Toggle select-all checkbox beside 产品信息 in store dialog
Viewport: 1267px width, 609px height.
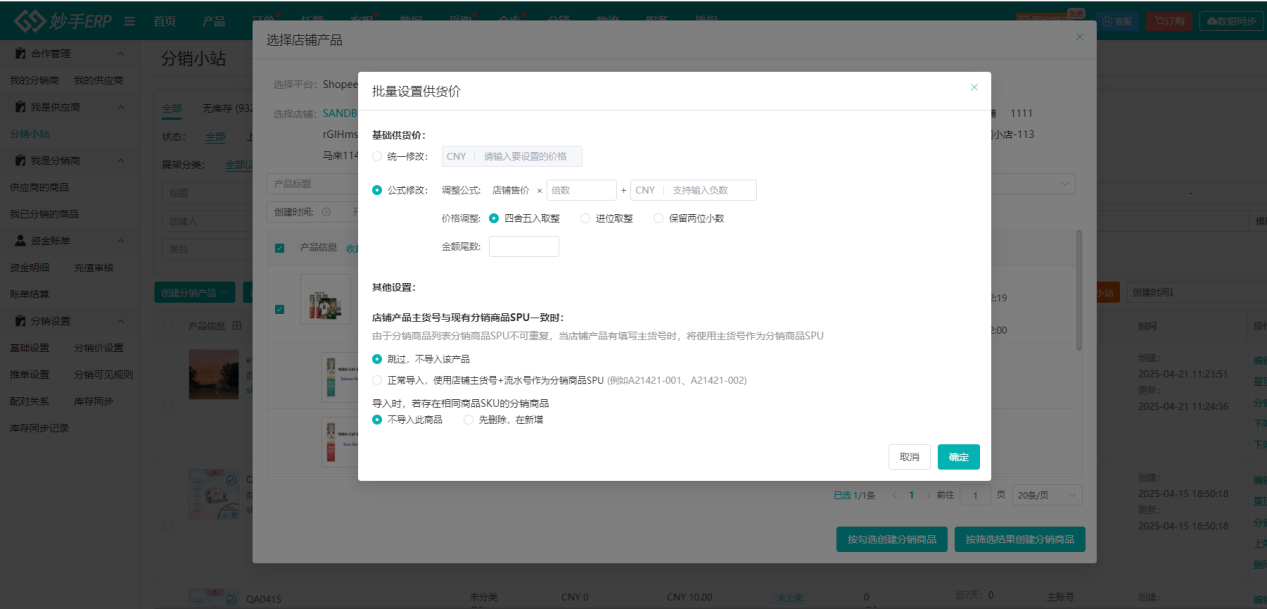pyautogui.click(x=279, y=248)
